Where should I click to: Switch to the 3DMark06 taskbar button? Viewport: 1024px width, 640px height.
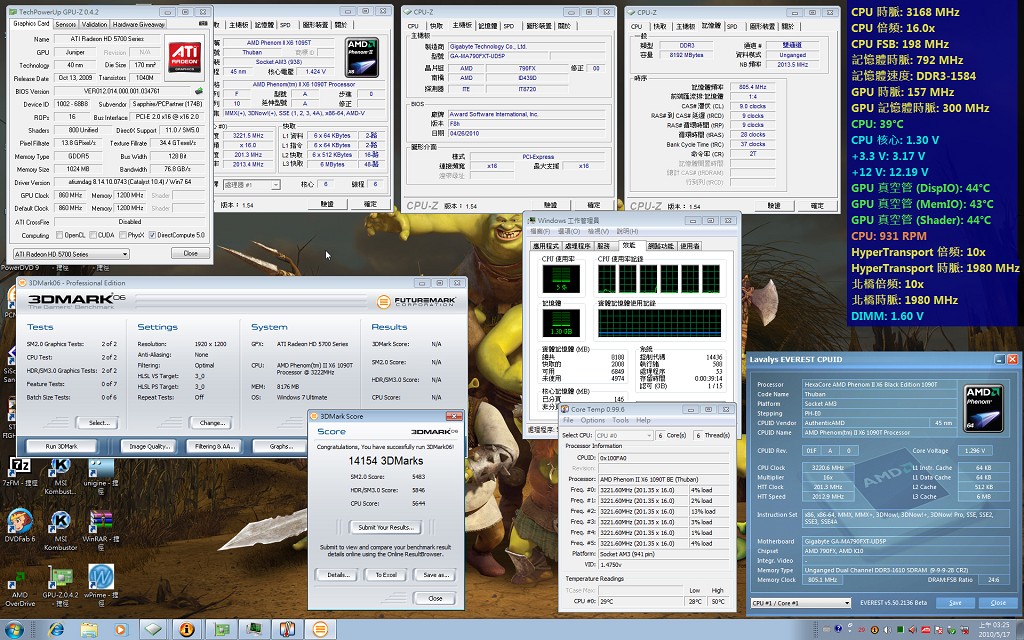pos(321,630)
